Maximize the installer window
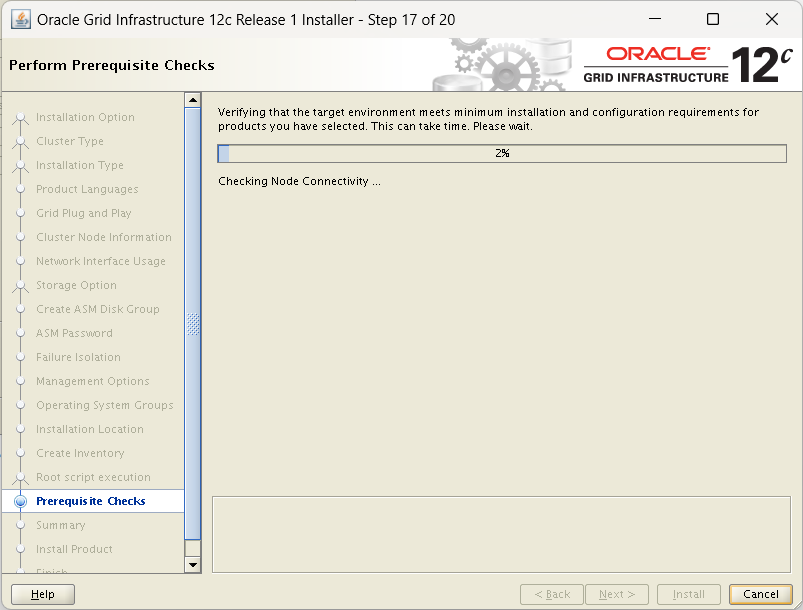803x610 pixels. tap(713, 19)
